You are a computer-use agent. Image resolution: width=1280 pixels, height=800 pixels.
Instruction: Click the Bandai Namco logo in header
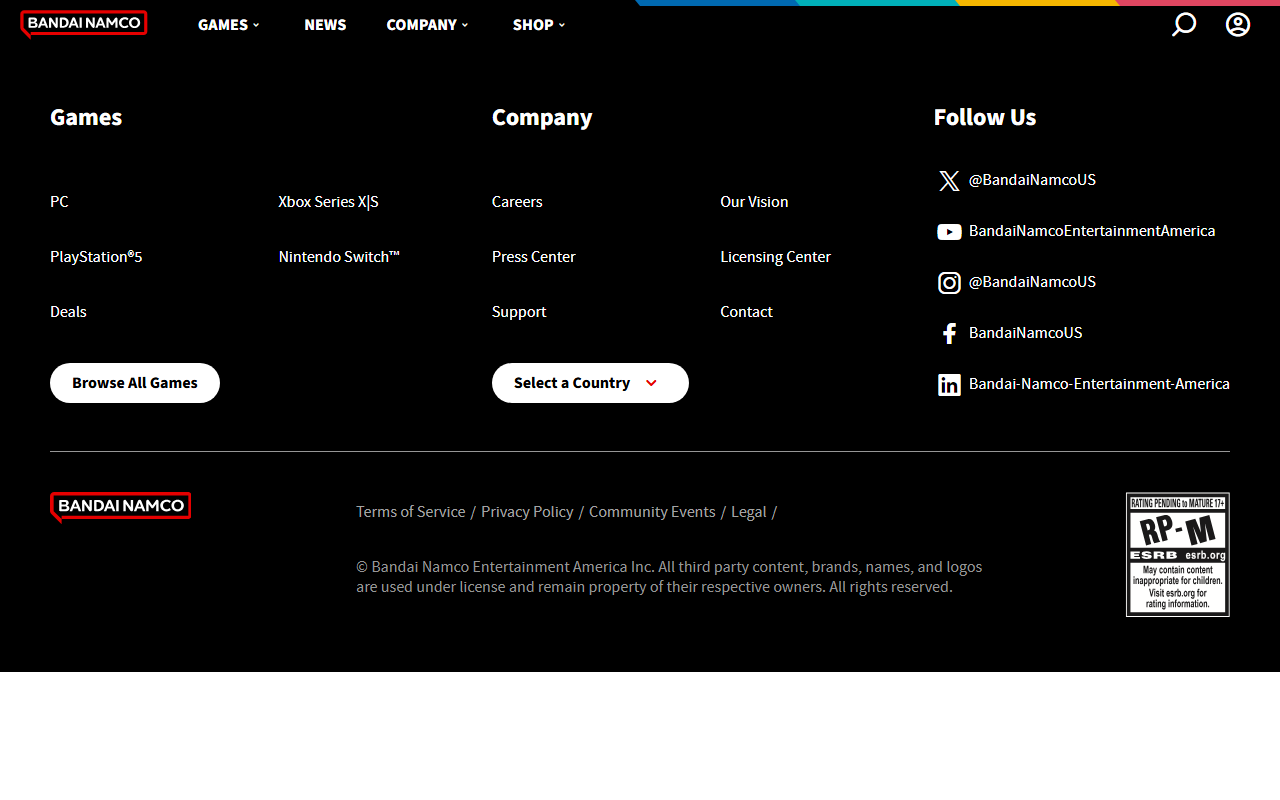(84, 24)
